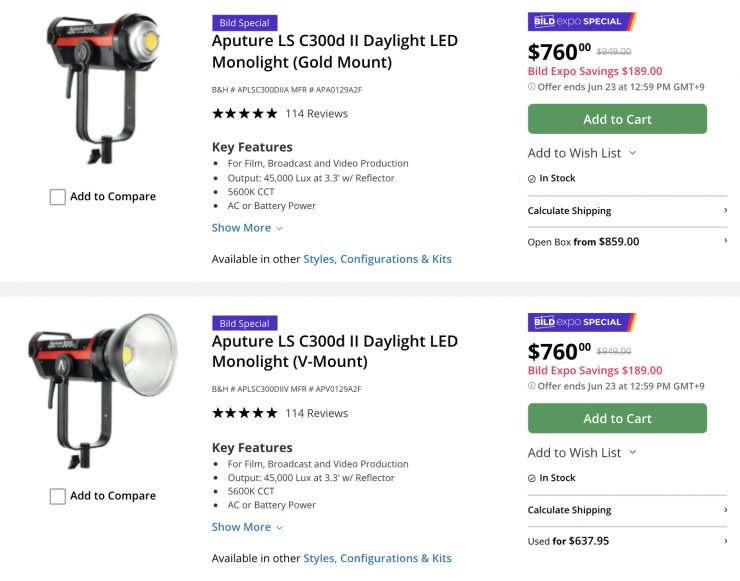Viewport: 740px width, 581px height.
Task: Check Add to Compare for Gold Mount light
Action: click(x=58, y=197)
